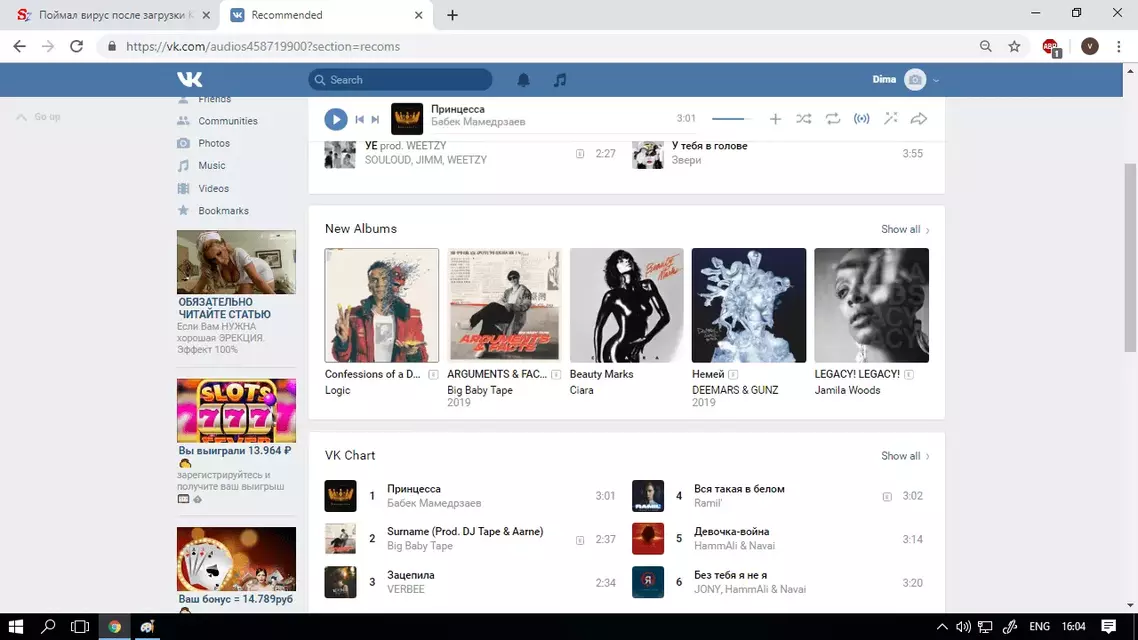
Task: Open the Немей album cover
Action: click(749, 305)
